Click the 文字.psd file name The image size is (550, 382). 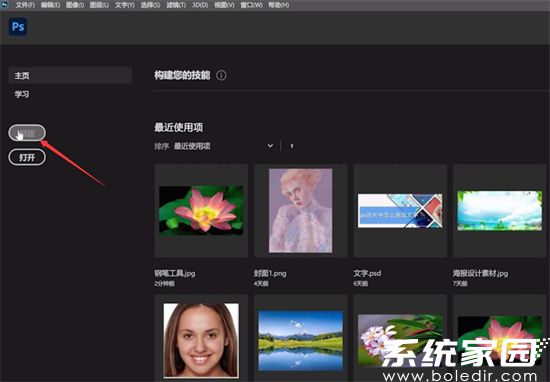367,273
